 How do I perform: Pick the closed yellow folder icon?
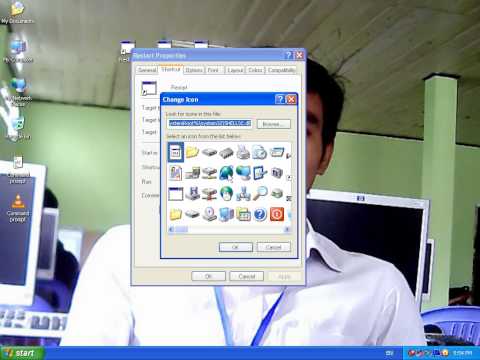(x=175, y=214)
